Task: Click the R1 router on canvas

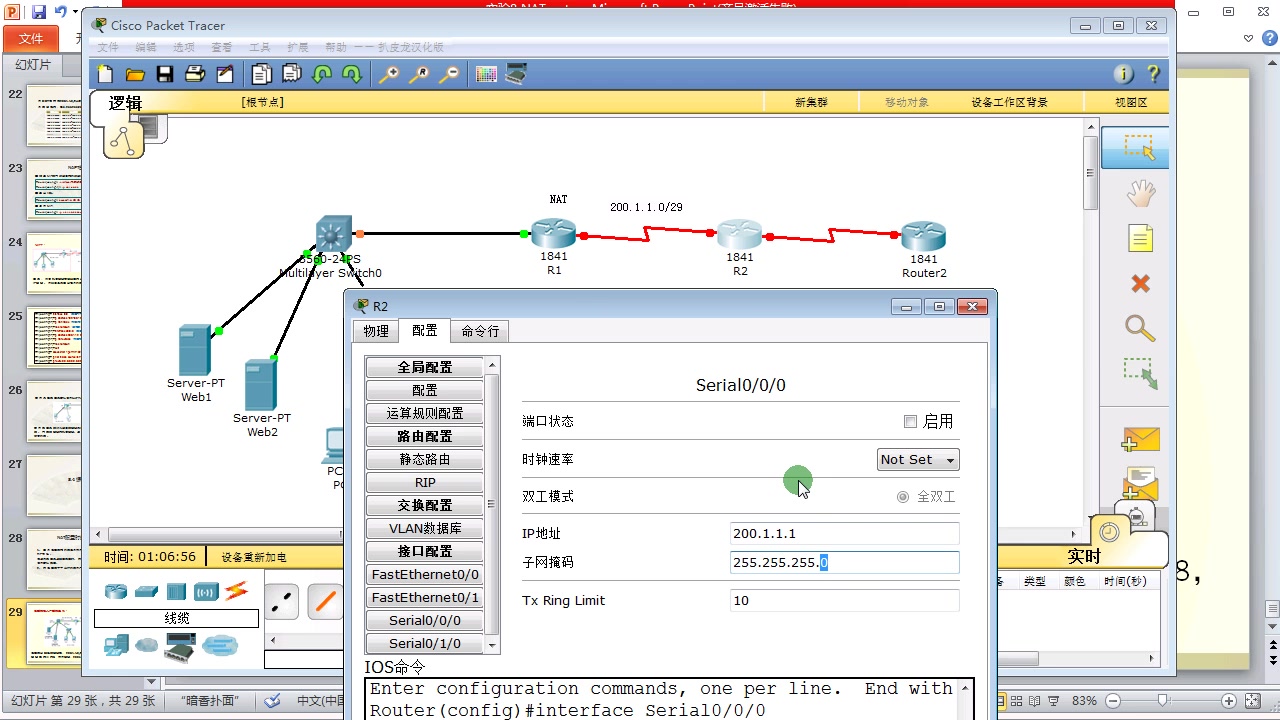Action: pos(553,235)
